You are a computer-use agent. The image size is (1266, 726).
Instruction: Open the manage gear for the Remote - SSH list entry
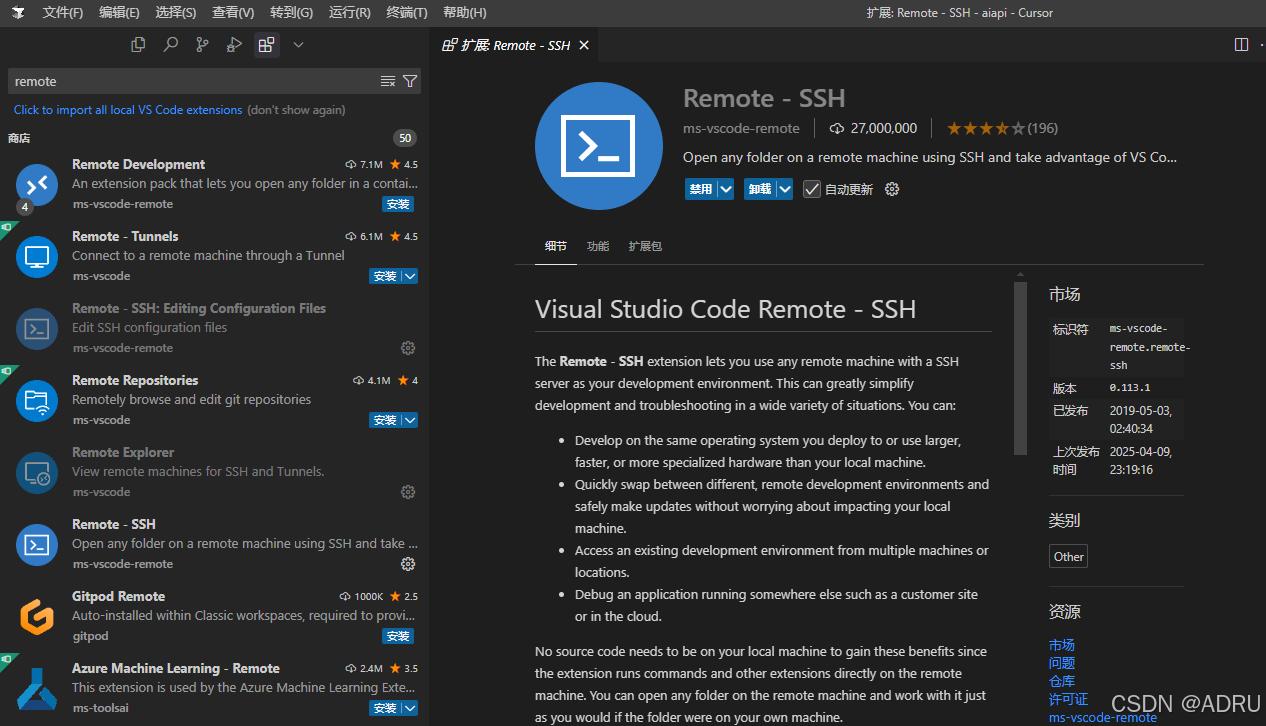point(408,564)
